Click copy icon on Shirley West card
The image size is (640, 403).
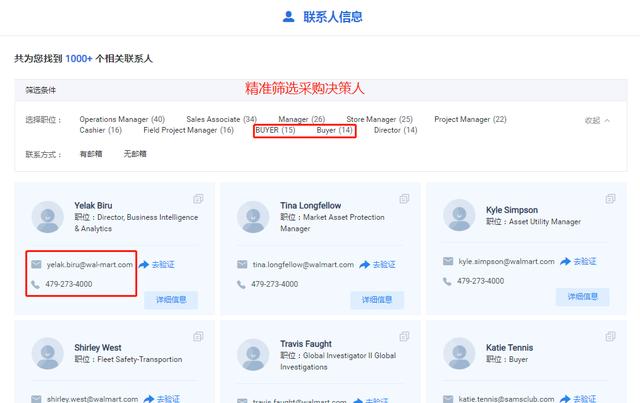point(198,336)
